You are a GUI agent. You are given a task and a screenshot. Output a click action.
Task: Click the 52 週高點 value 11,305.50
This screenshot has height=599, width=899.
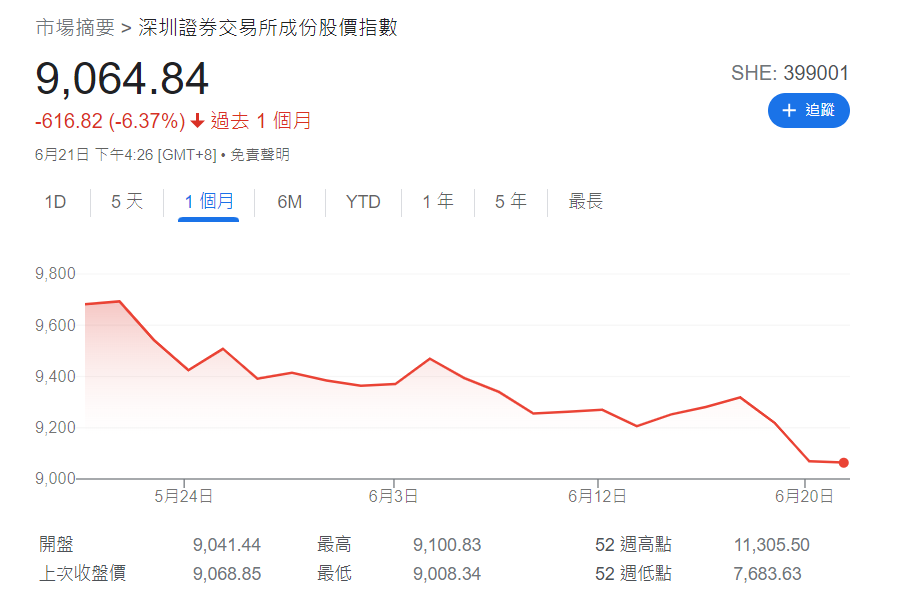(771, 545)
